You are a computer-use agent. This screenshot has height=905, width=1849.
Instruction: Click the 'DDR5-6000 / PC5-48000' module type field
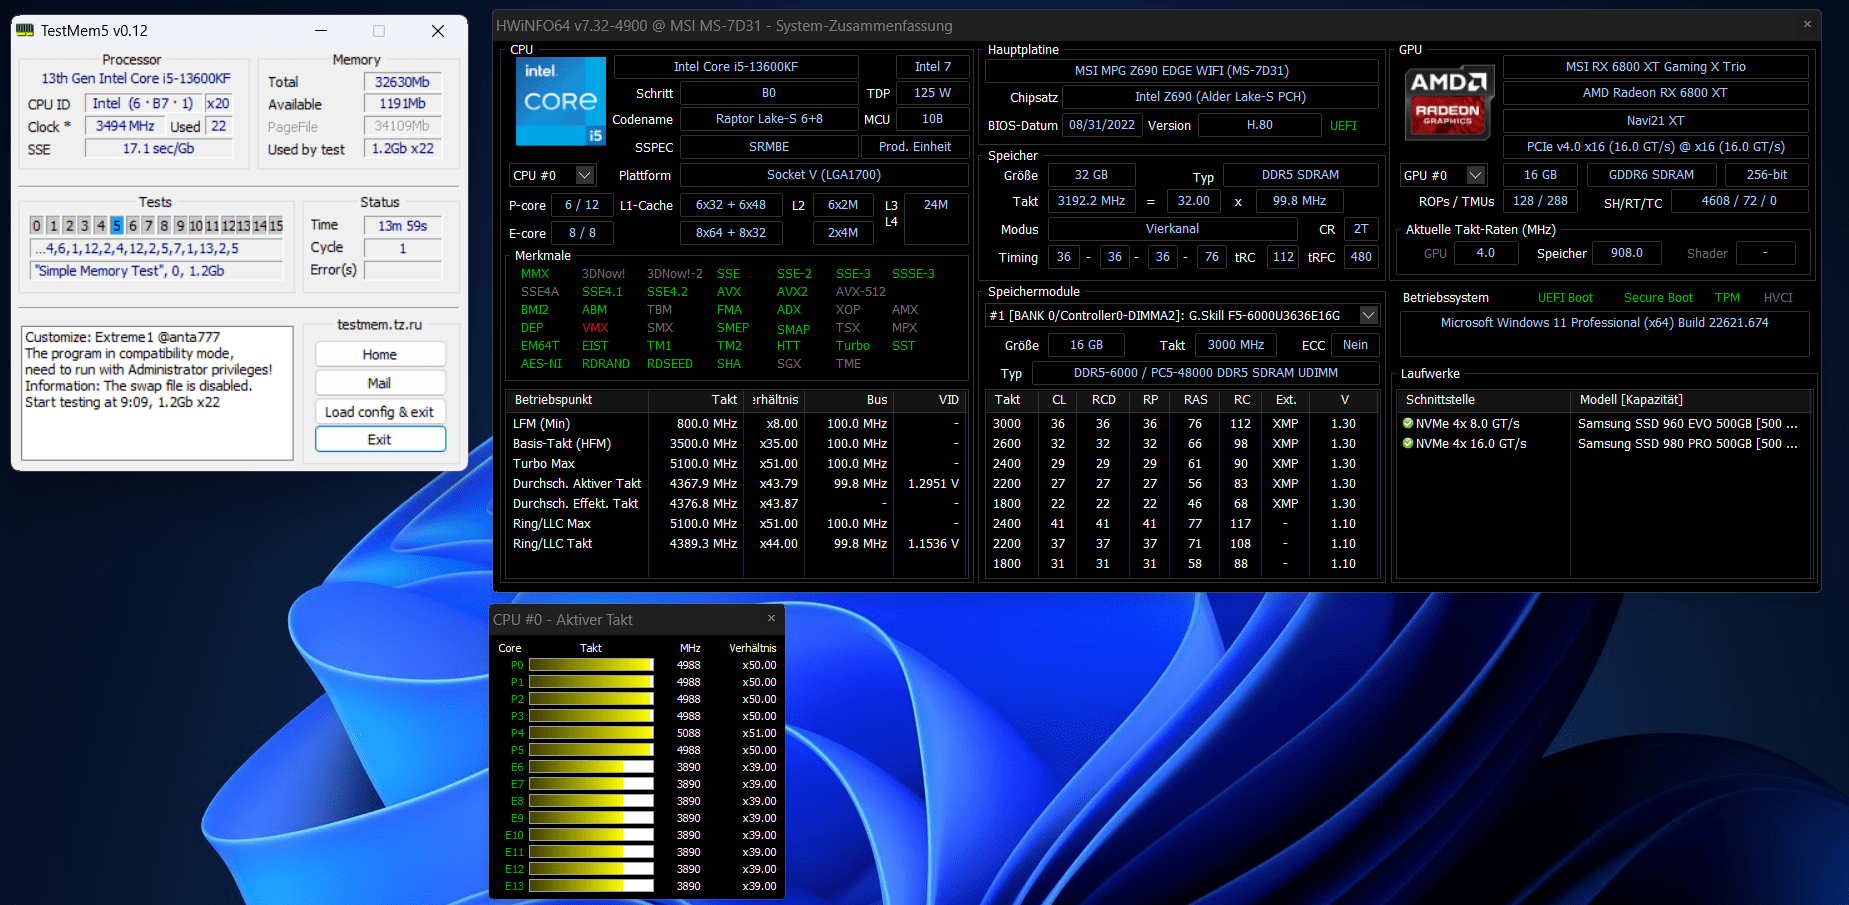1206,373
